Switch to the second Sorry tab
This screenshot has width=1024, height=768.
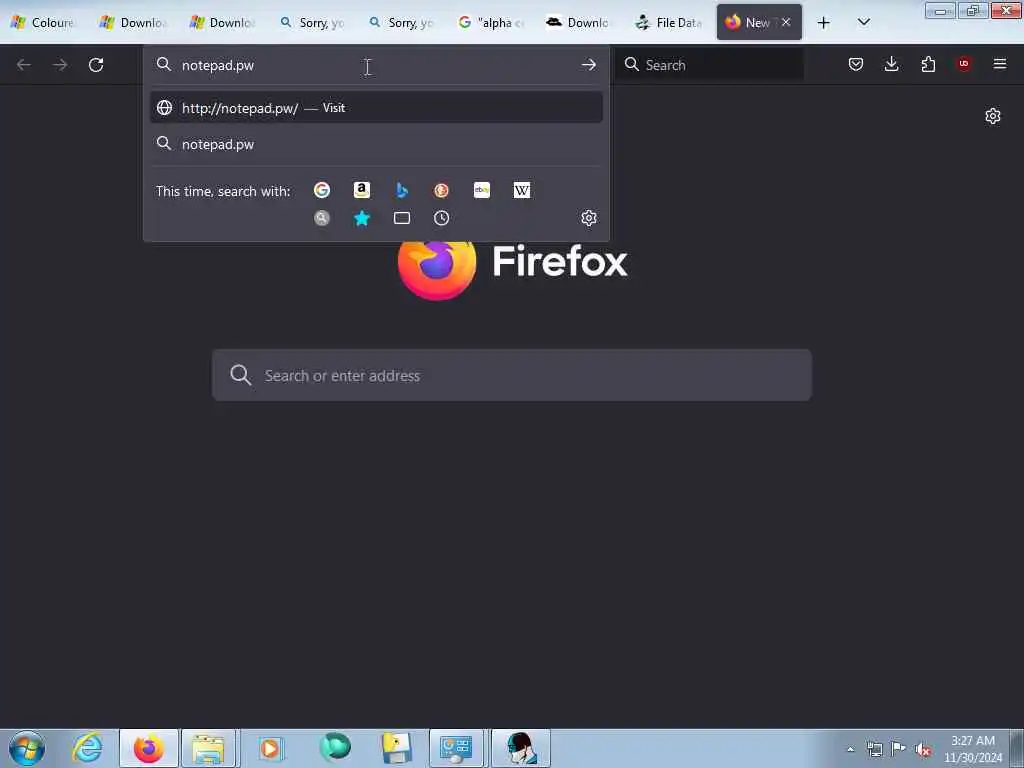pyautogui.click(x=400, y=23)
